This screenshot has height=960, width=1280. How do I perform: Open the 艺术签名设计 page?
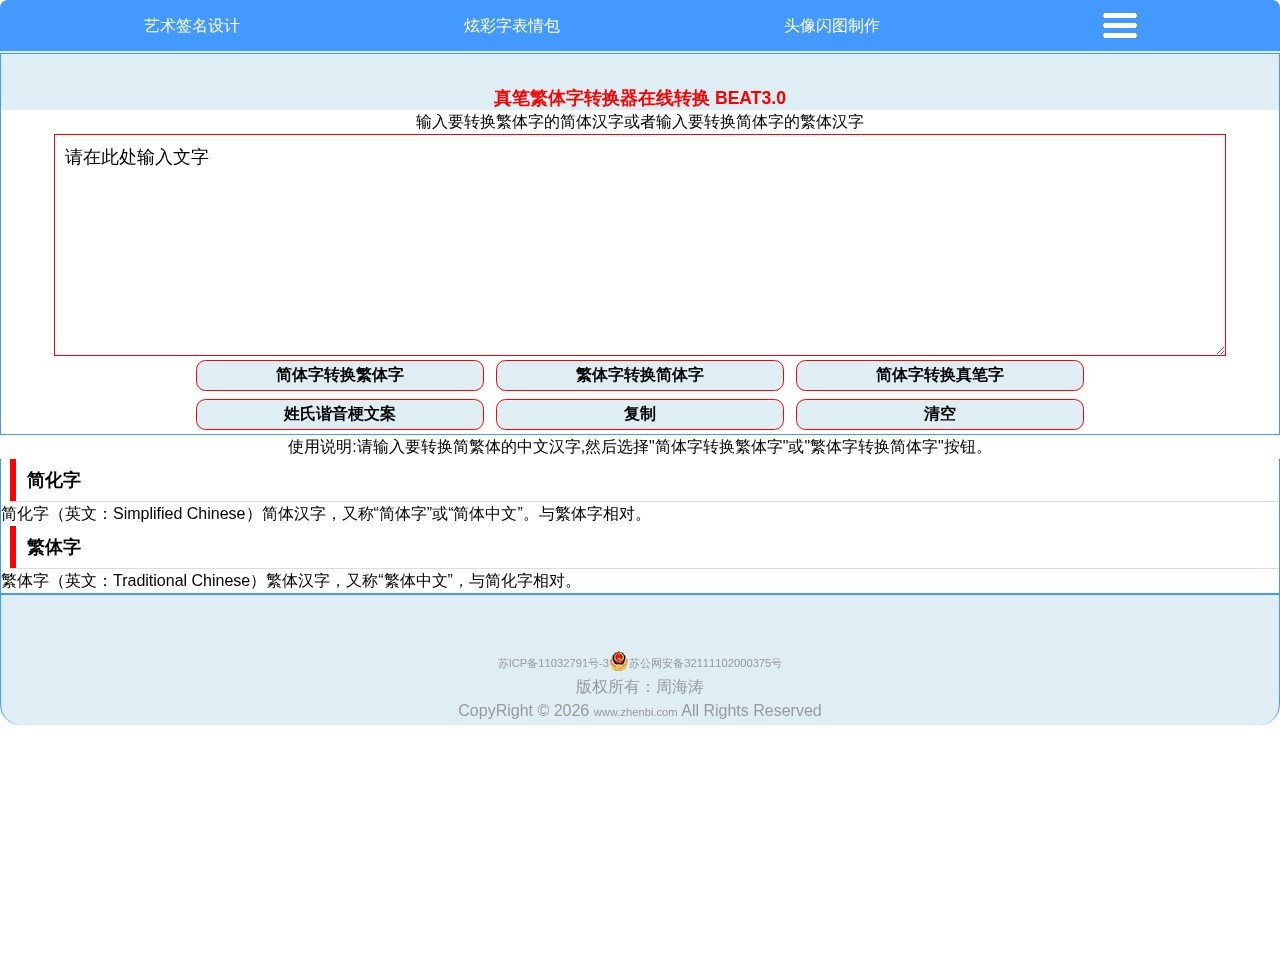191,25
